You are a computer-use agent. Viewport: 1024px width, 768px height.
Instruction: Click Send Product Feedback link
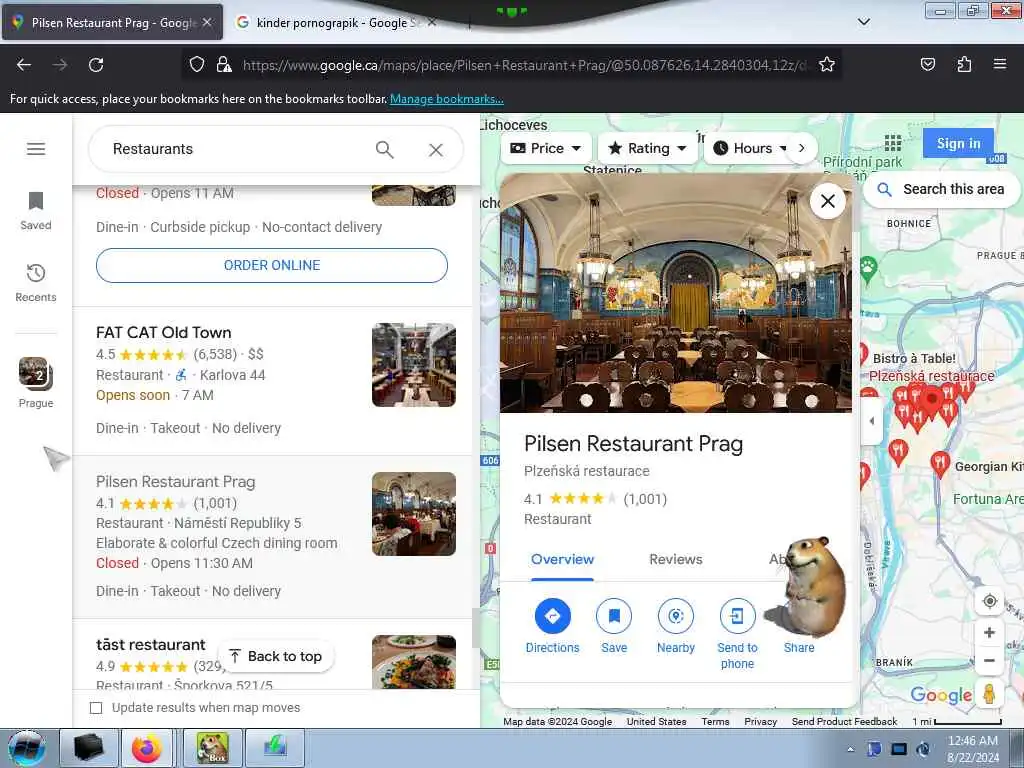click(844, 722)
